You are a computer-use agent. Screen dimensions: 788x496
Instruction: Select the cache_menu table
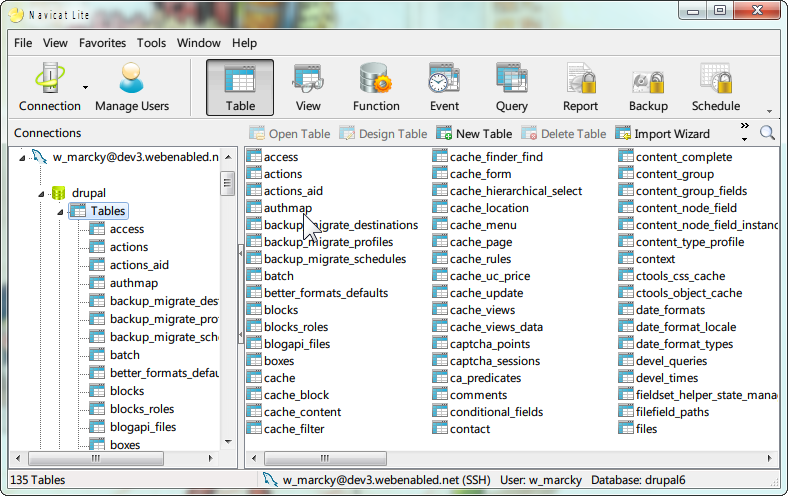tap(475, 225)
